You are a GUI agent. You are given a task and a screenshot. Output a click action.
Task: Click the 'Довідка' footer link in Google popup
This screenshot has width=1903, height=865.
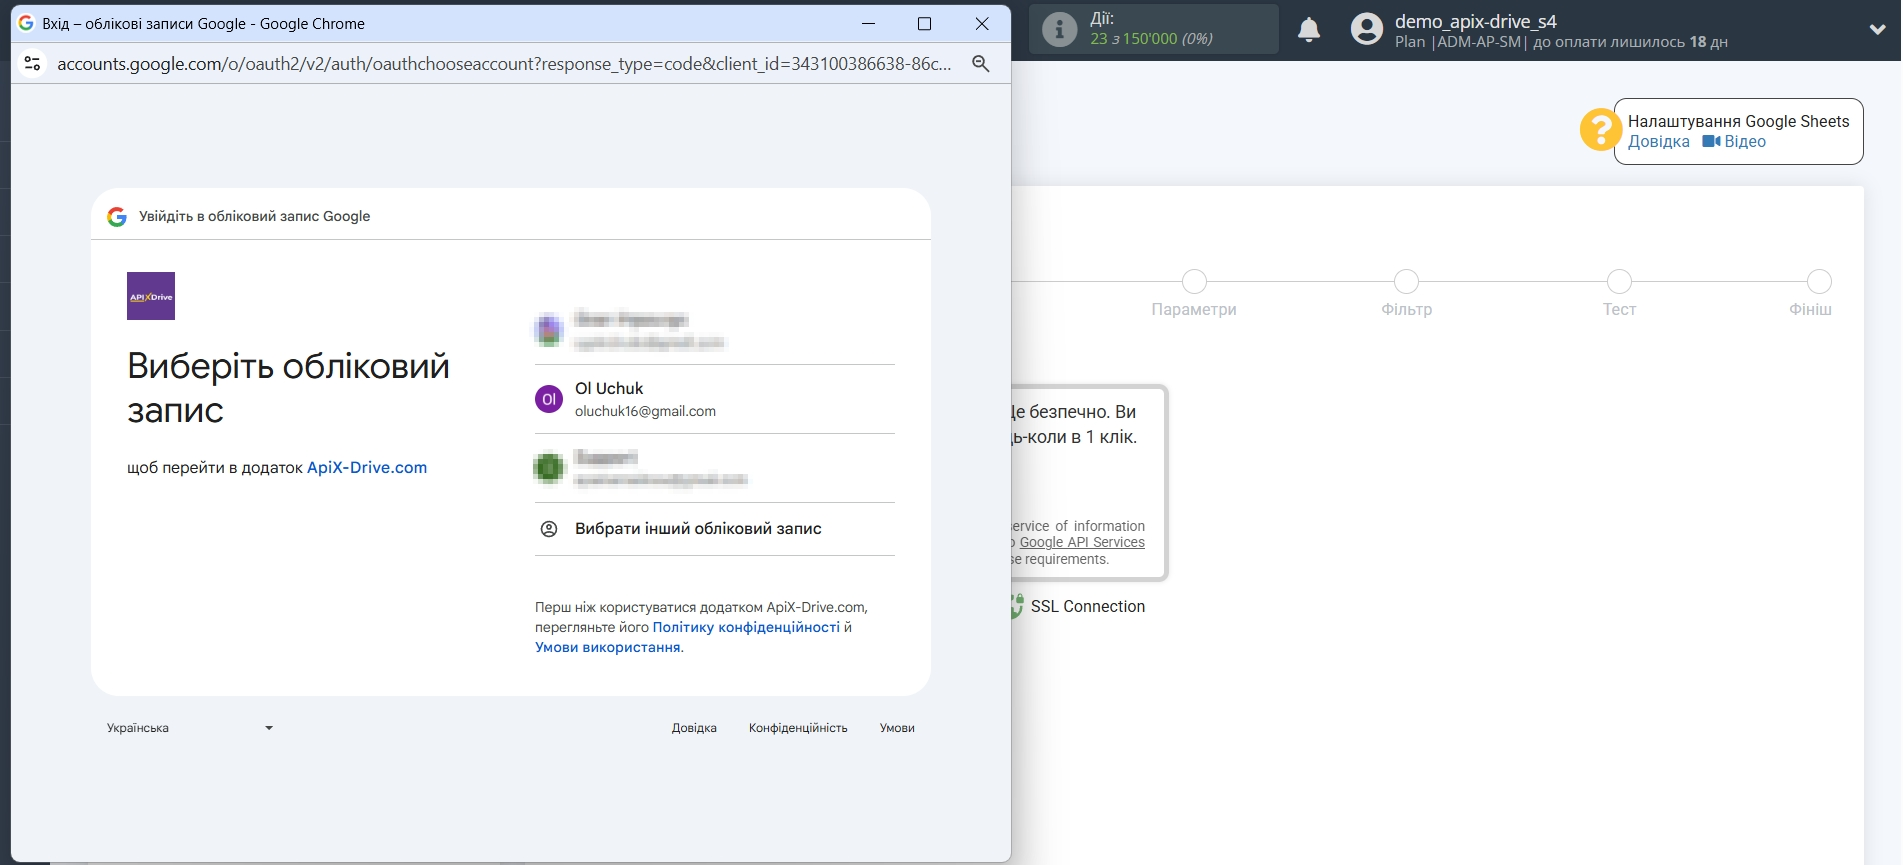tap(694, 728)
